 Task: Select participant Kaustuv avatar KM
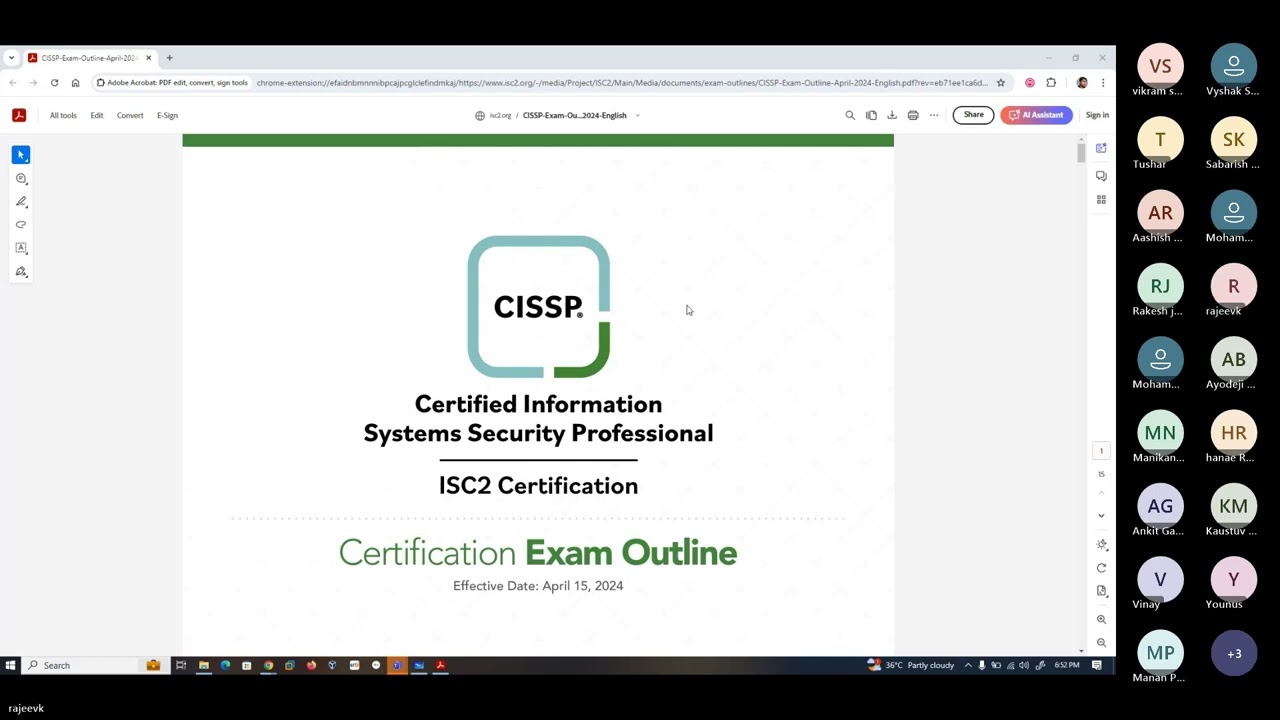[1233, 506]
